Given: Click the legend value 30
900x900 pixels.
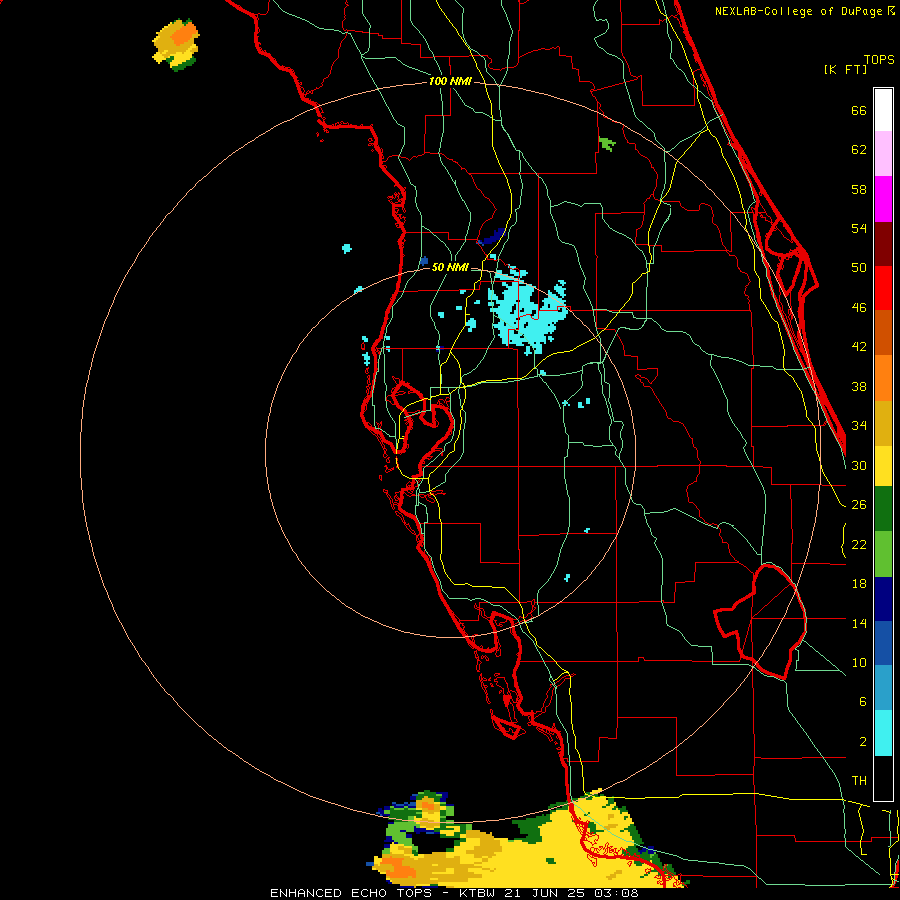Looking at the screenshot, I should (x=859, y=465).
